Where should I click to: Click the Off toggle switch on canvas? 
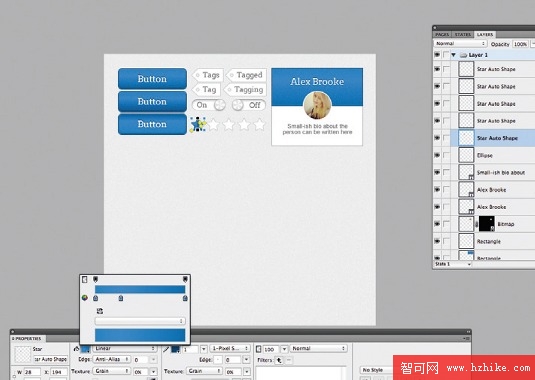pos(249,105)
